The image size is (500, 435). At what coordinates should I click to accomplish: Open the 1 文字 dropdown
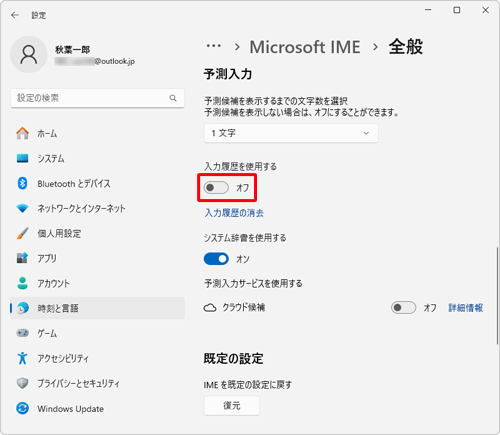[291, 133]
